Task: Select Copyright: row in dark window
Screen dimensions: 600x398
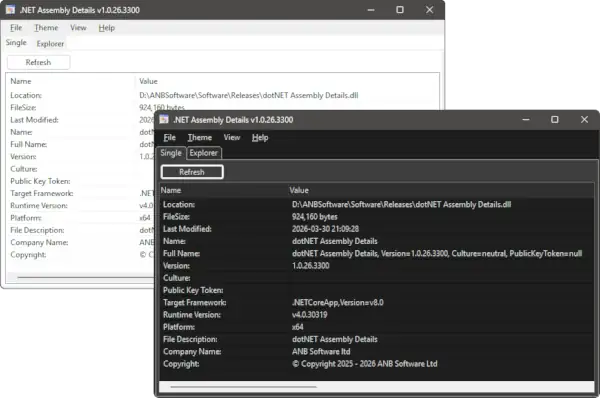Action: pos(377,364)
